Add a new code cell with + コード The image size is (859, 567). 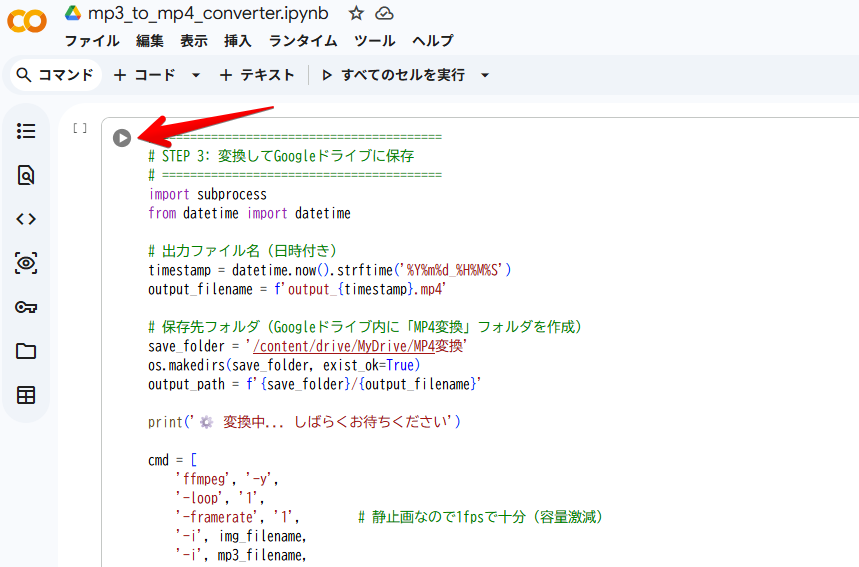pyautogui.click(x=145, y=75)
